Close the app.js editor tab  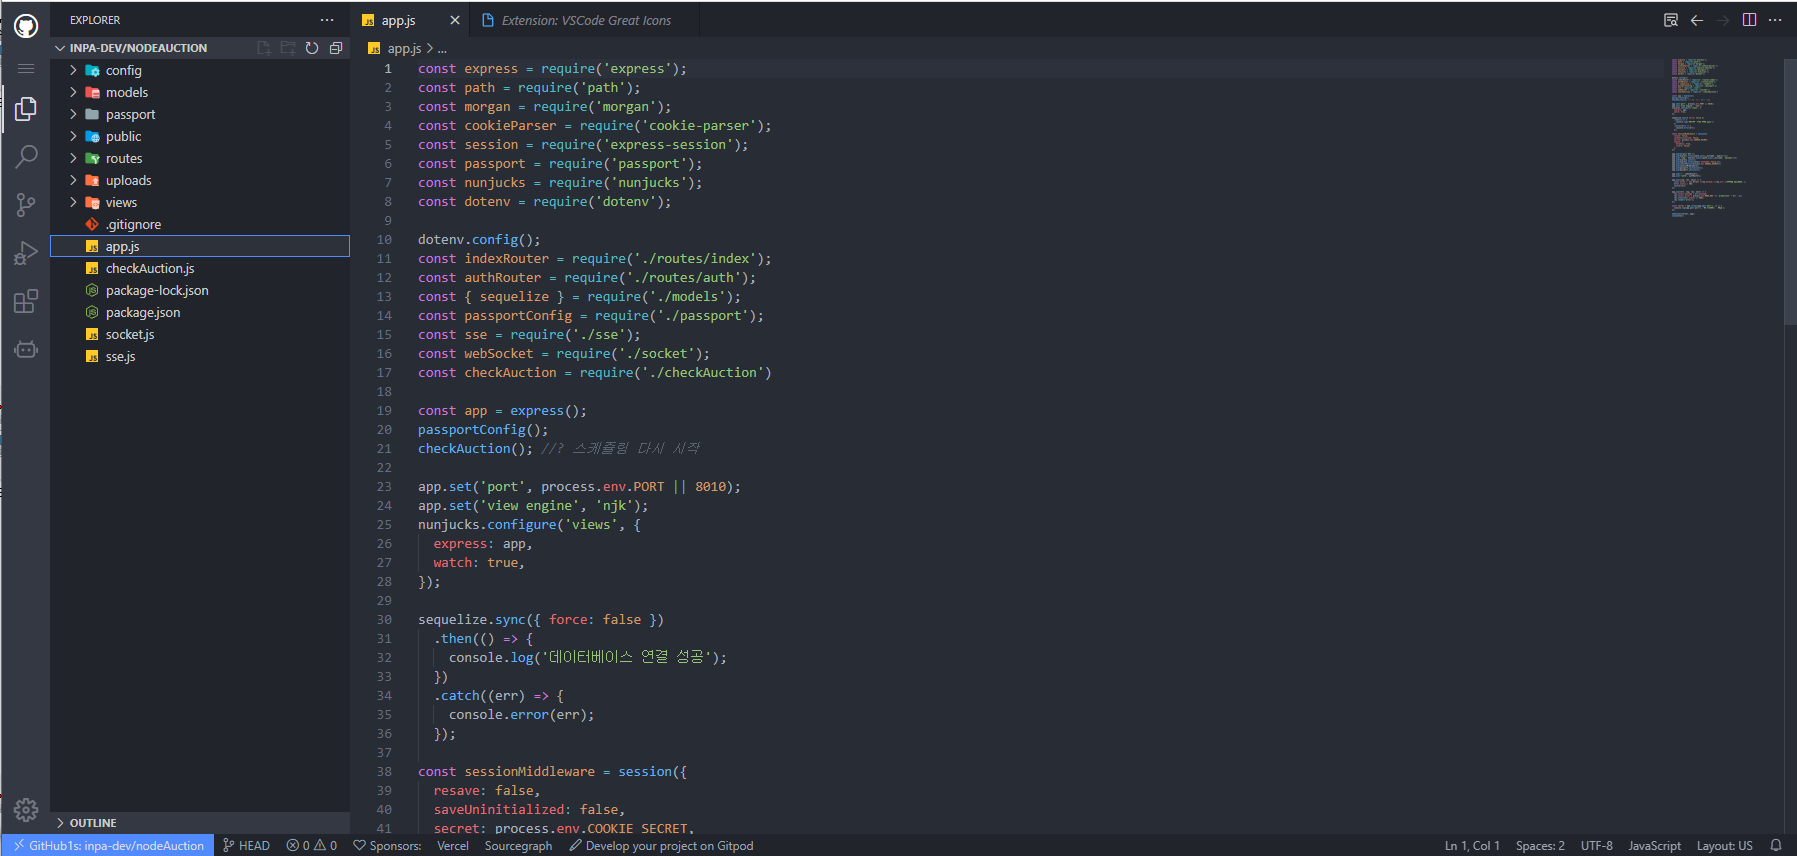point(455,20)
